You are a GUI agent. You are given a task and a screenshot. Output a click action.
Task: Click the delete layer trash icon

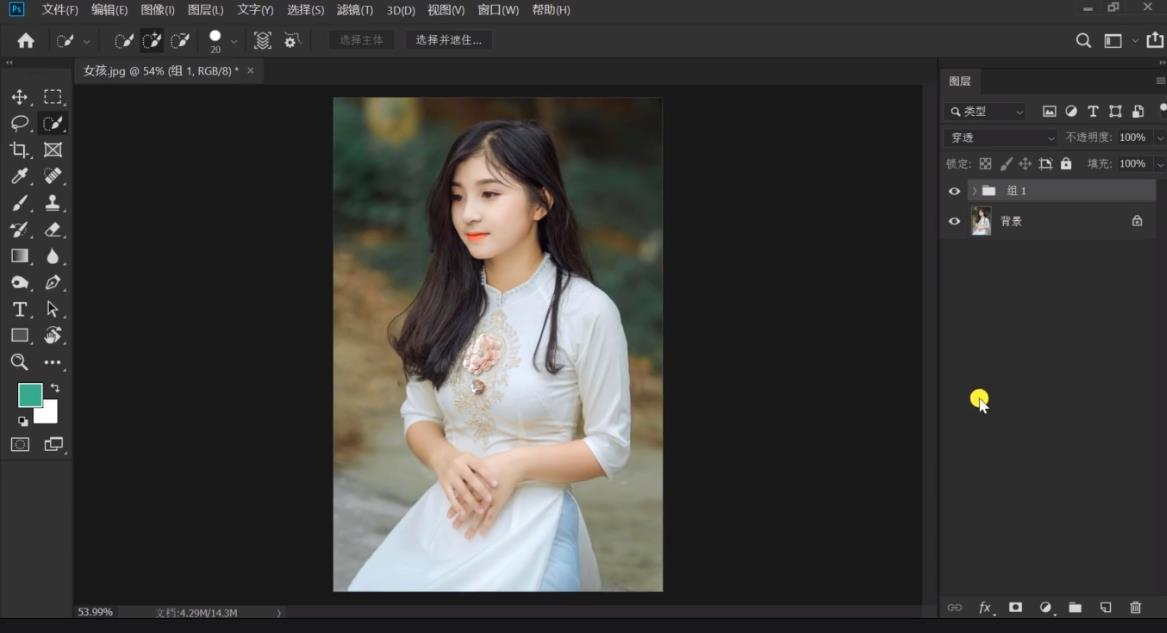(1136, 607)
